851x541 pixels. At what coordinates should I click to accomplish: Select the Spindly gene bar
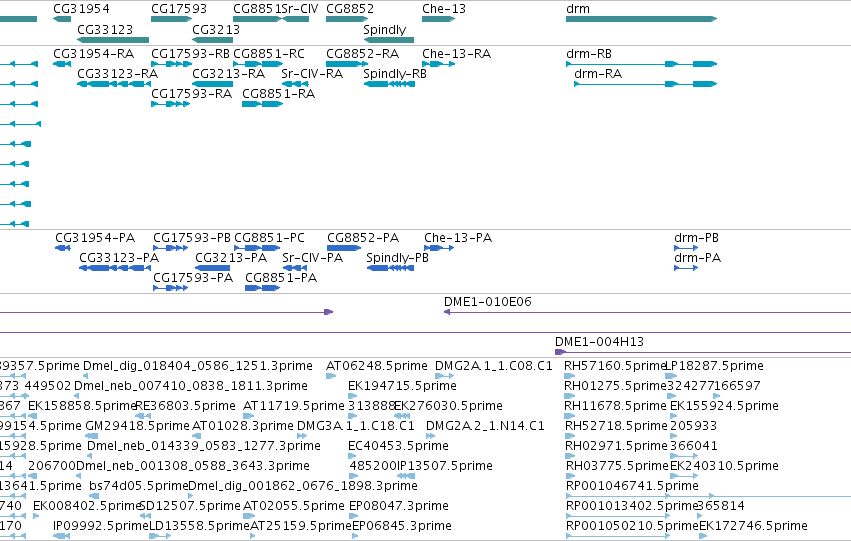(x=389, y=40)
